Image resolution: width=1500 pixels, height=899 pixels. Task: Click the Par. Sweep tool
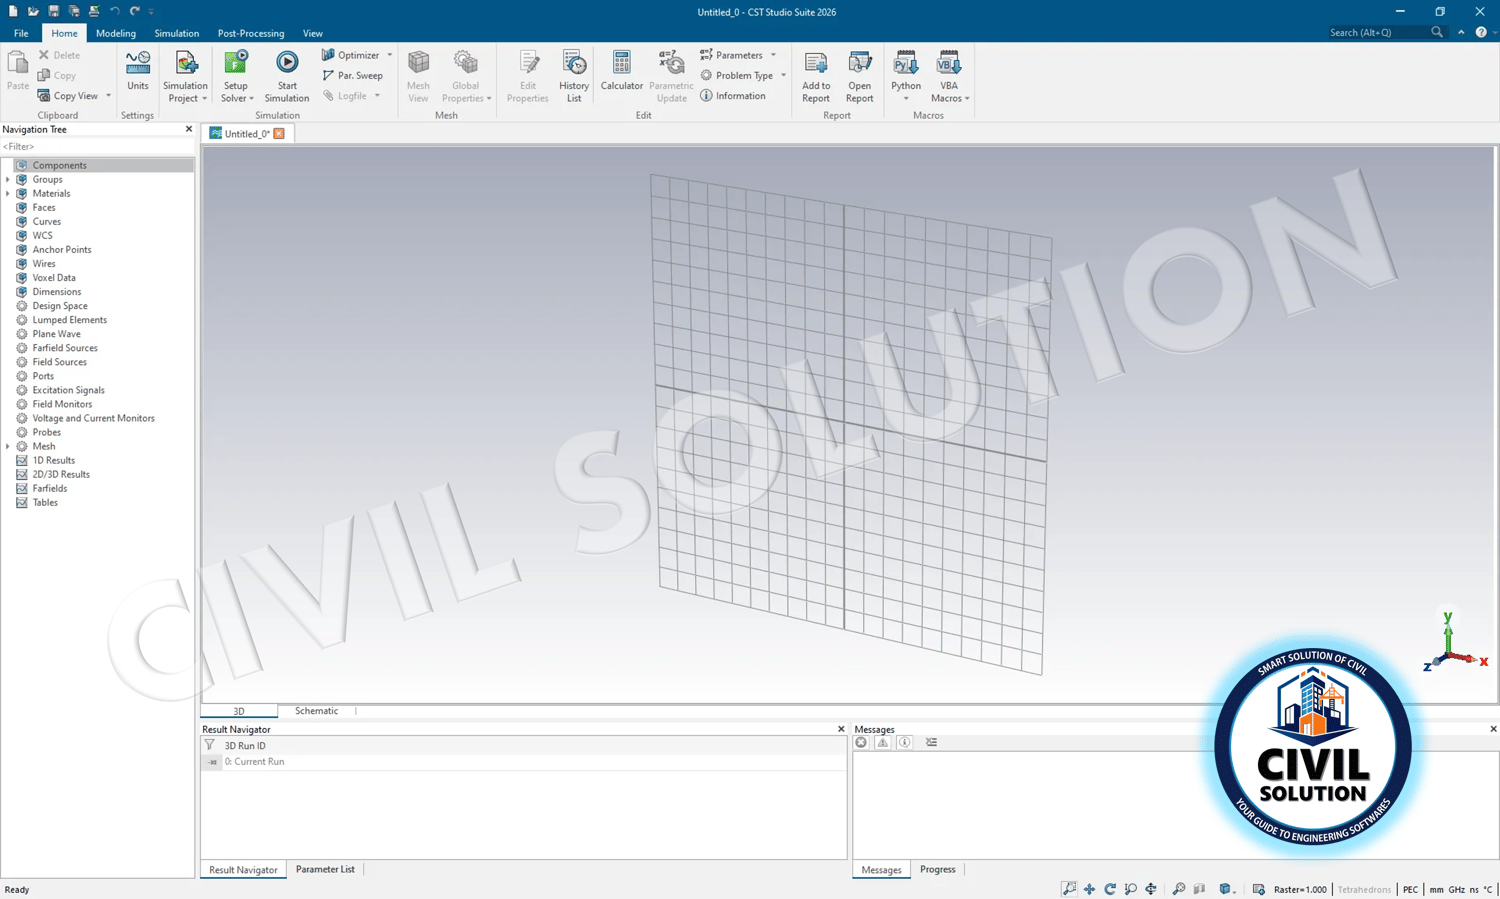pyautogui.click(x=352, y=76)
